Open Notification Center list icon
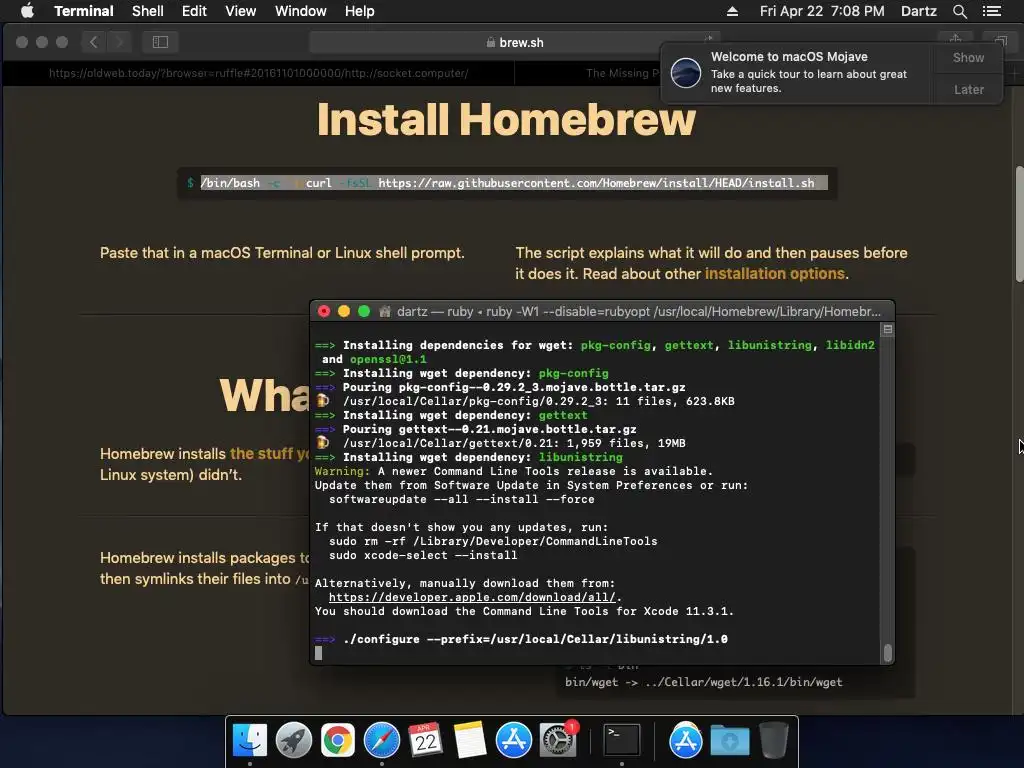1024x768 pixels. tap(992, 11)
